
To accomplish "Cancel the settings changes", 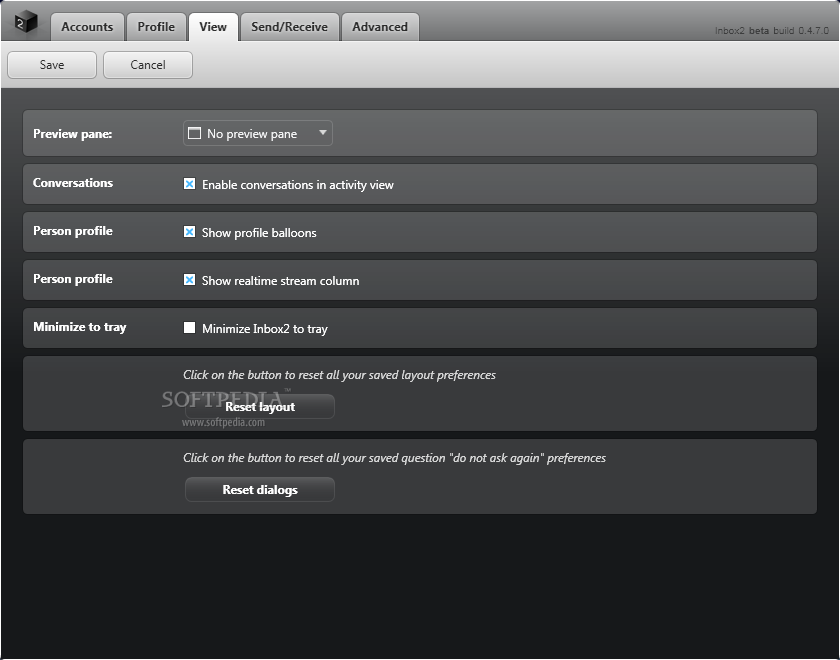I will click(x=148, y=65).
